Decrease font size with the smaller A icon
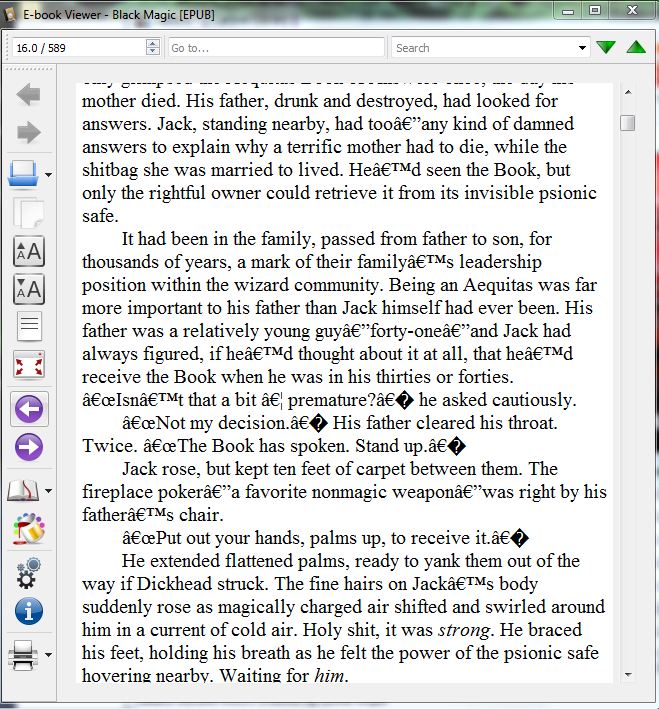This screenshot has width=659, height=709. pyautogui.click(x=29, y=289)
